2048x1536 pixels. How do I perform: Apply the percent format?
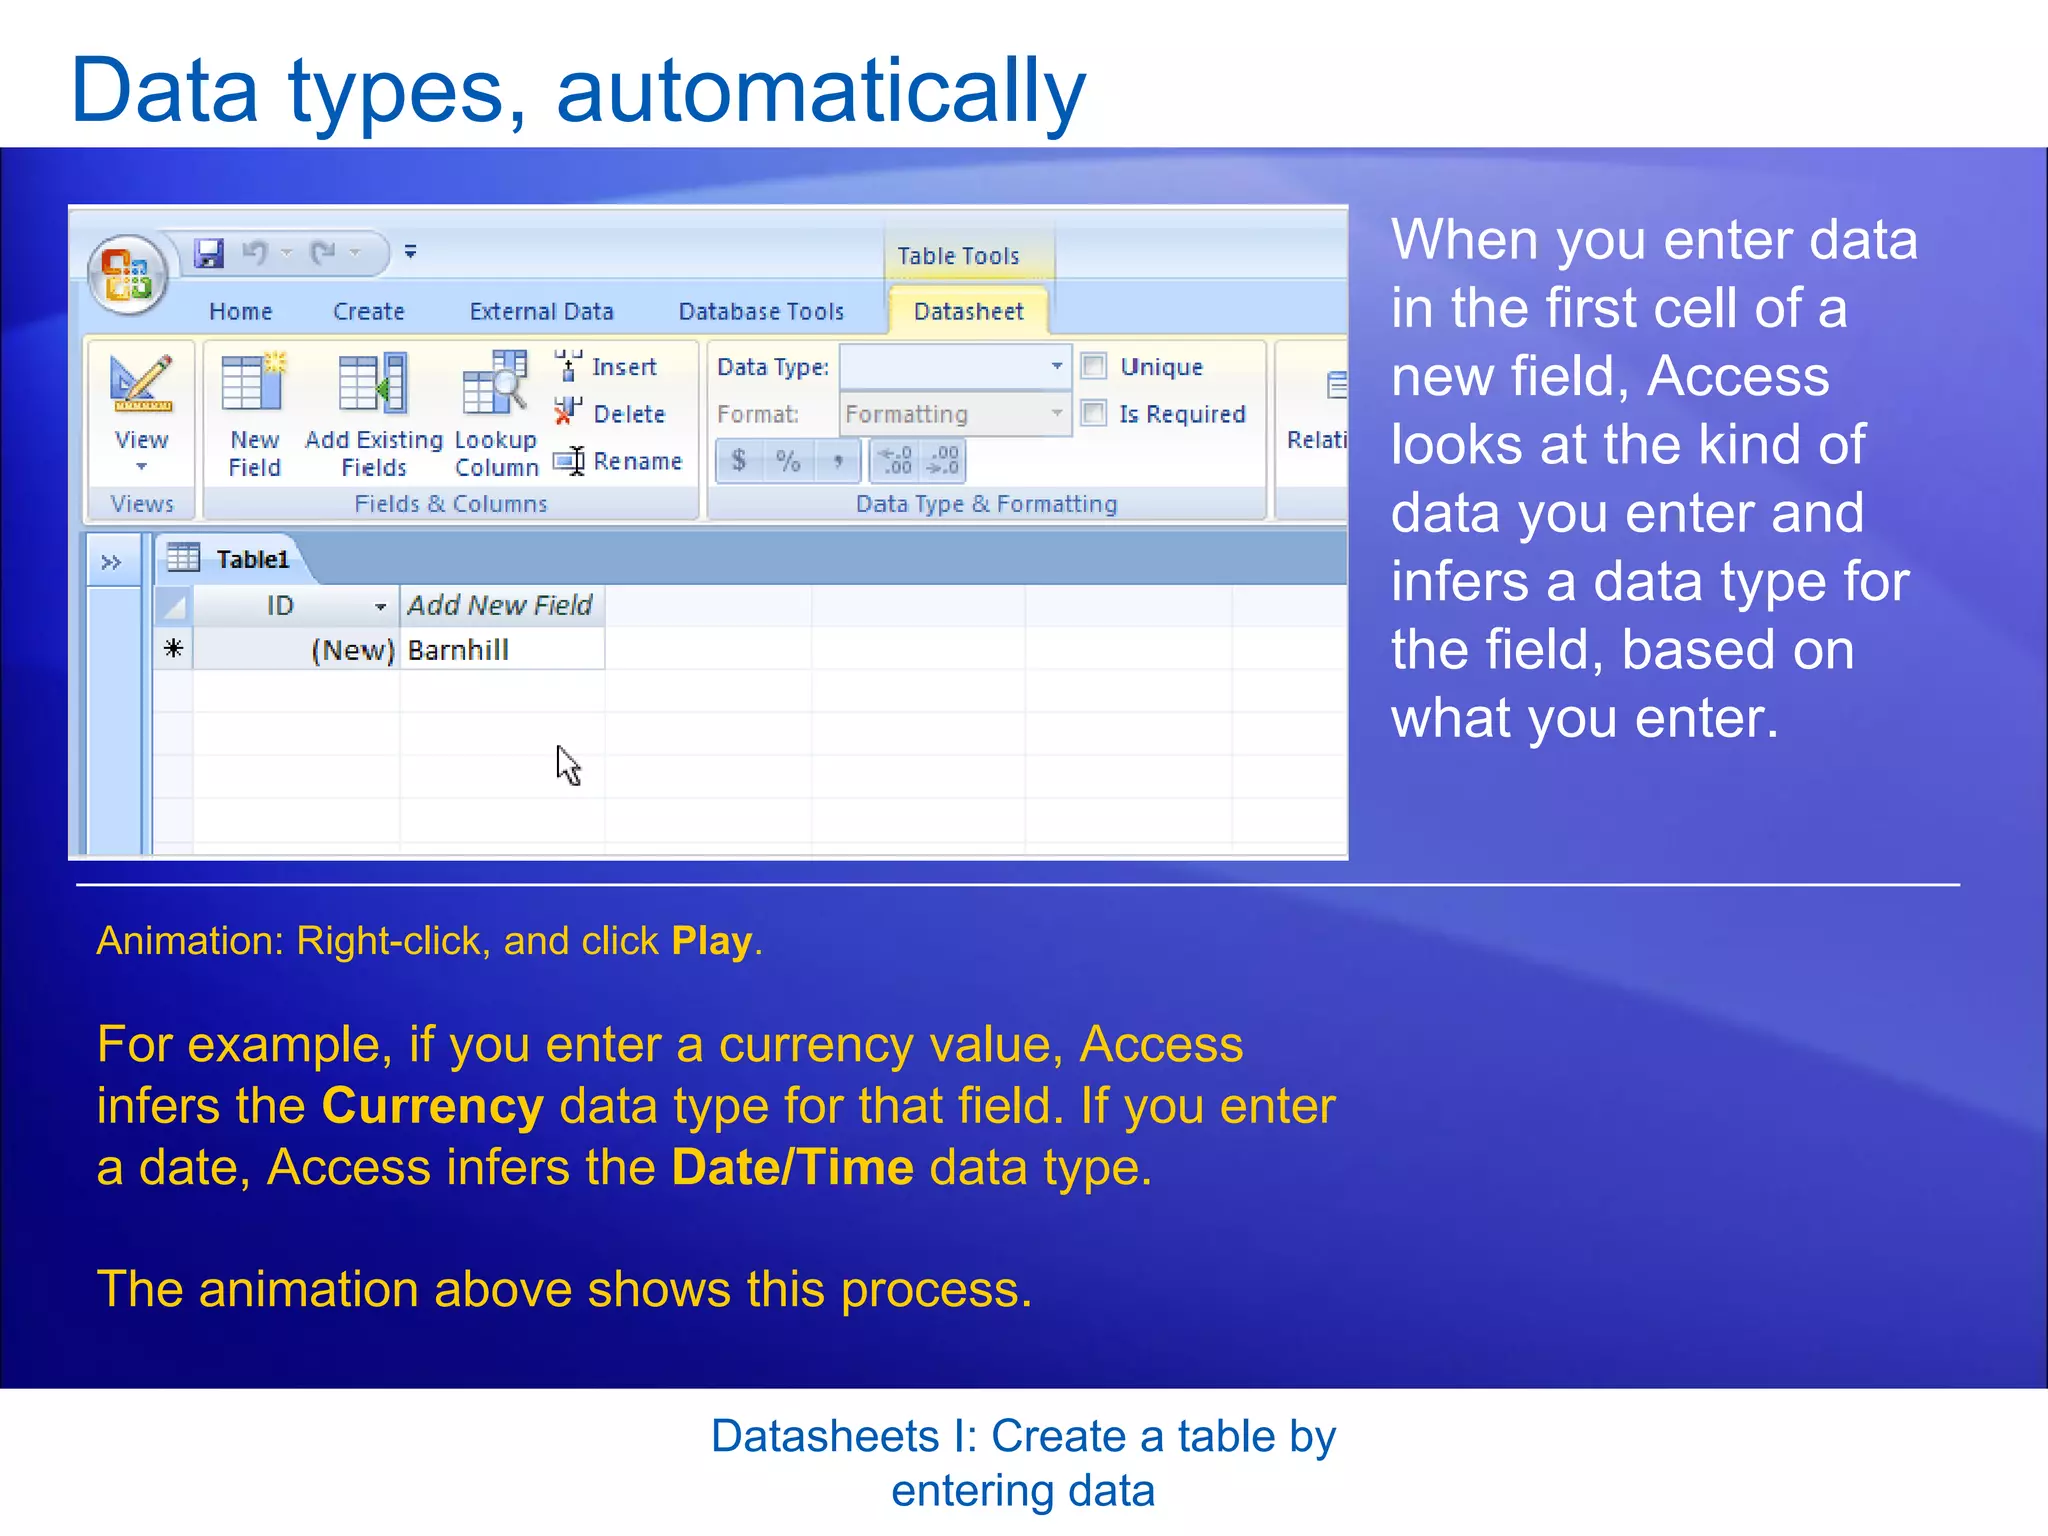[788, 461]
